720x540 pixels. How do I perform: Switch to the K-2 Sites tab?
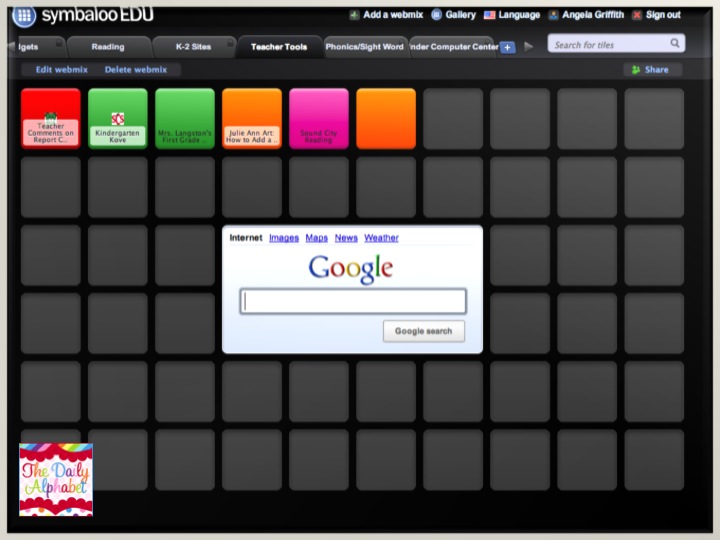tap(193, 47)
